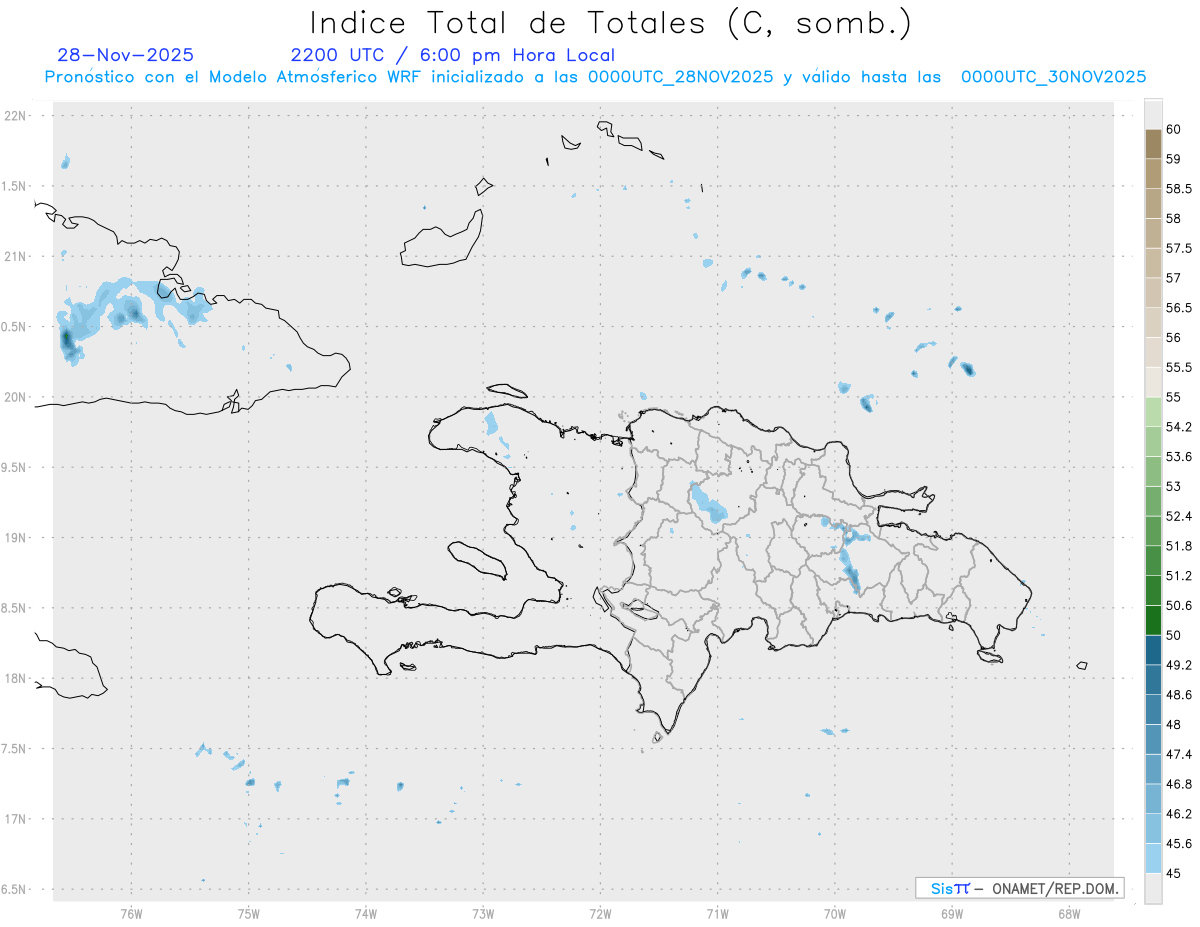Image resolution: width=1200 pixels, height=927 pixels.
Task: Click the truncated latitude label '1.5N'
Action: click(14, 186)
